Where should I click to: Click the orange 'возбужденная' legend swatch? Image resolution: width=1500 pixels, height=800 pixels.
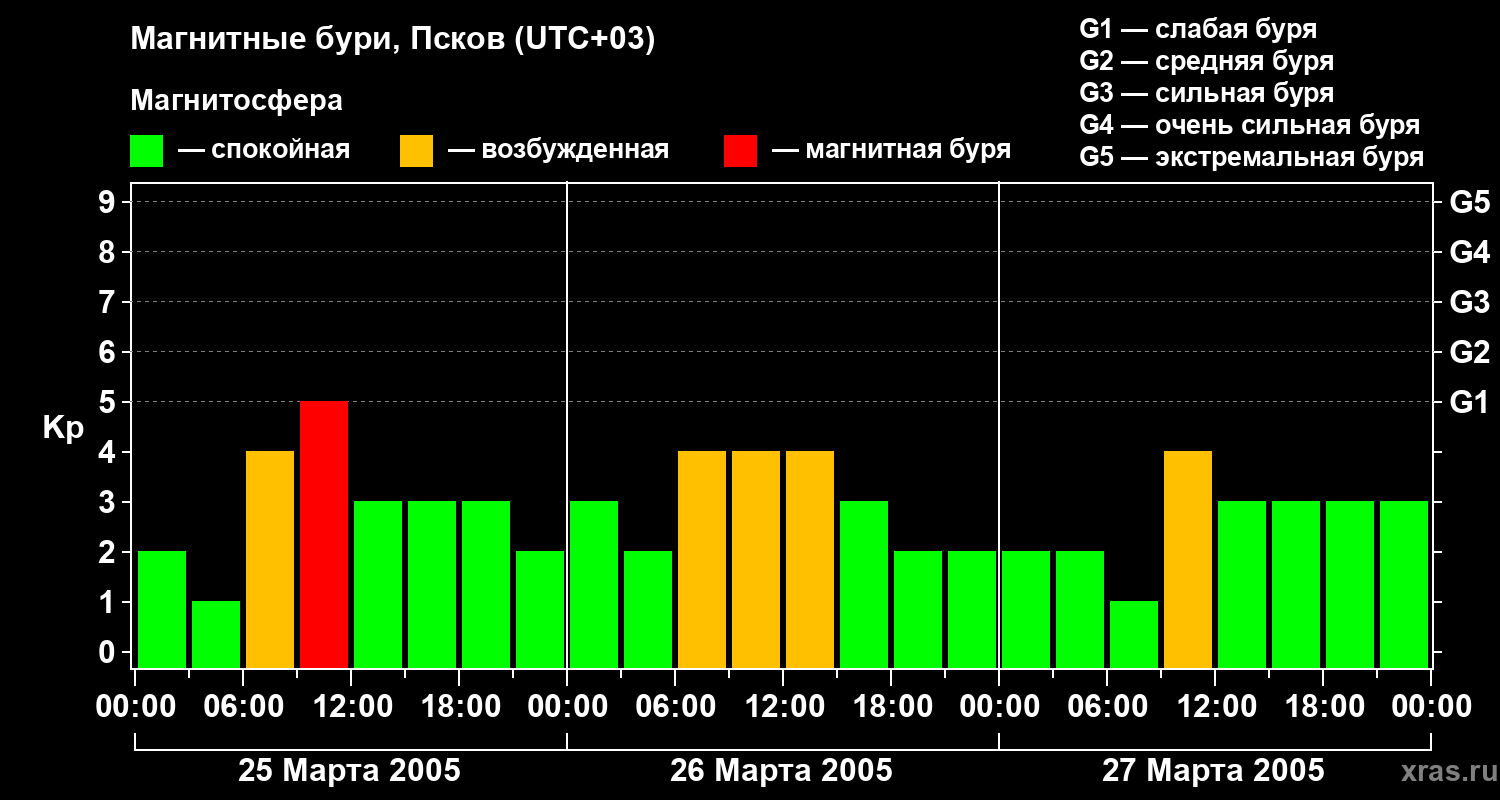pos(416,151)
